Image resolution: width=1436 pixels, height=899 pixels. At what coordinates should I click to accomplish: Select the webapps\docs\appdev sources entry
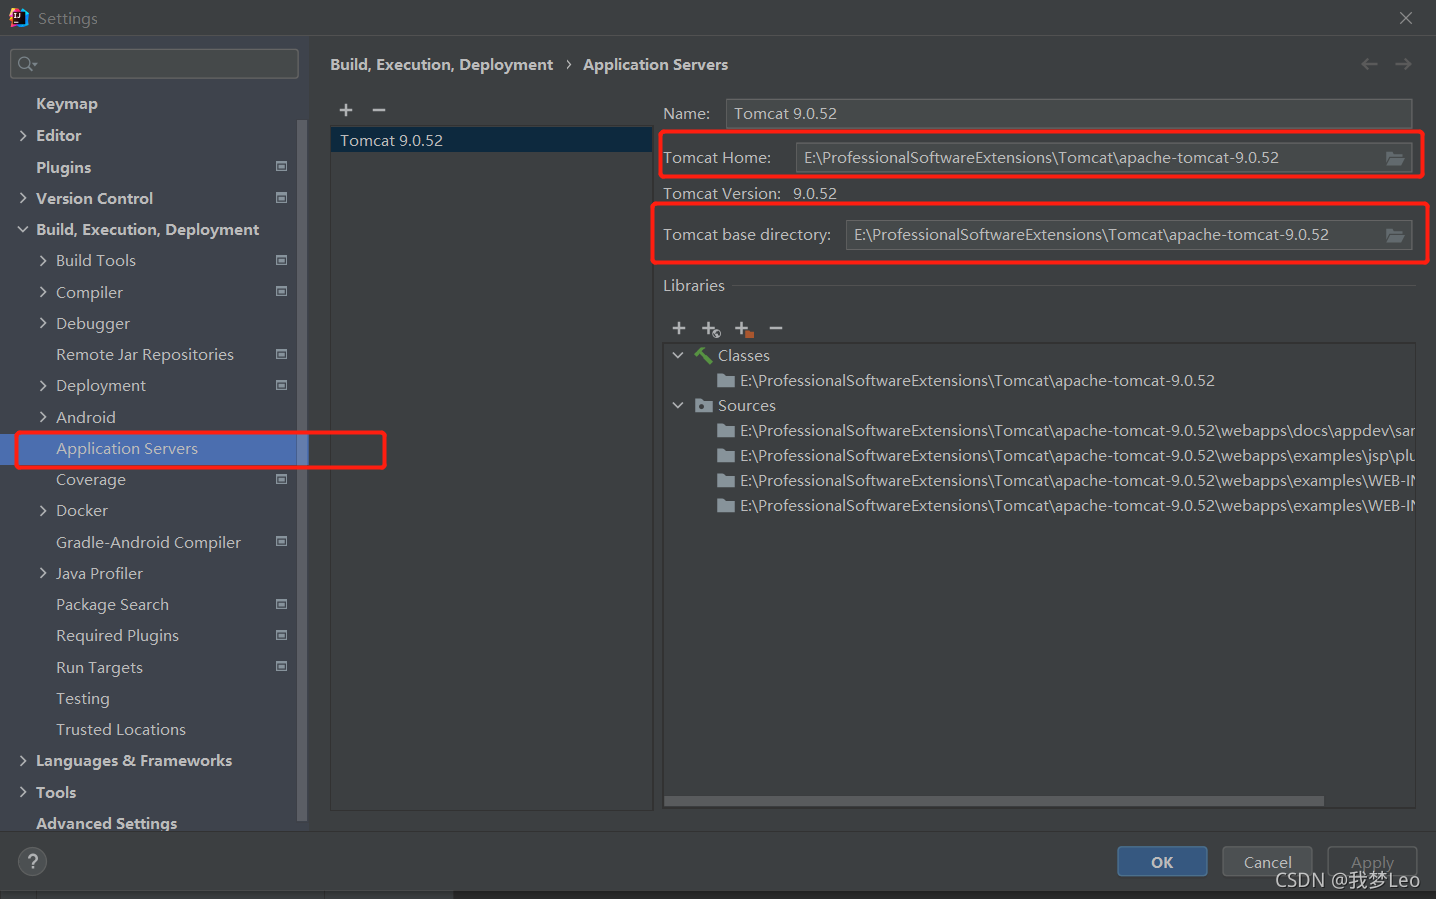pos(1066,431)
